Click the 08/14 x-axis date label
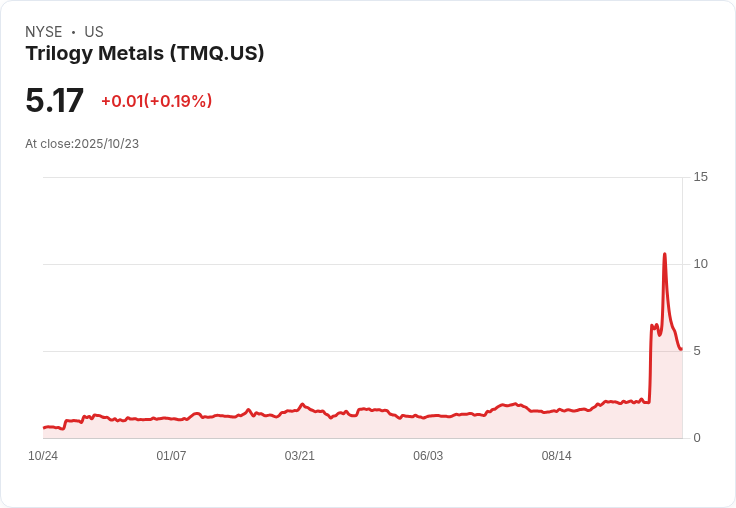This screenshot has width=736, height=508. 557,455
